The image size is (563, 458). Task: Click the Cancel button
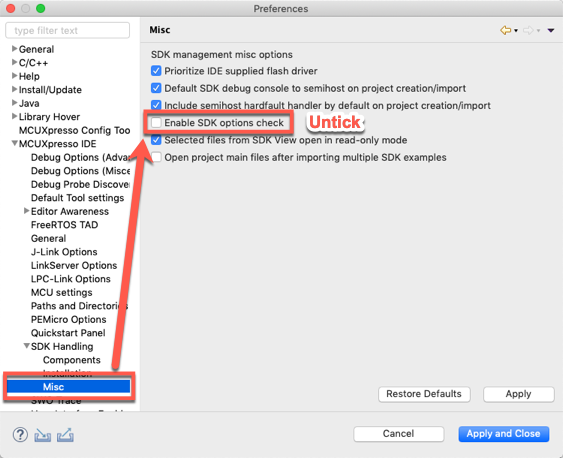[x=399, y=434]
